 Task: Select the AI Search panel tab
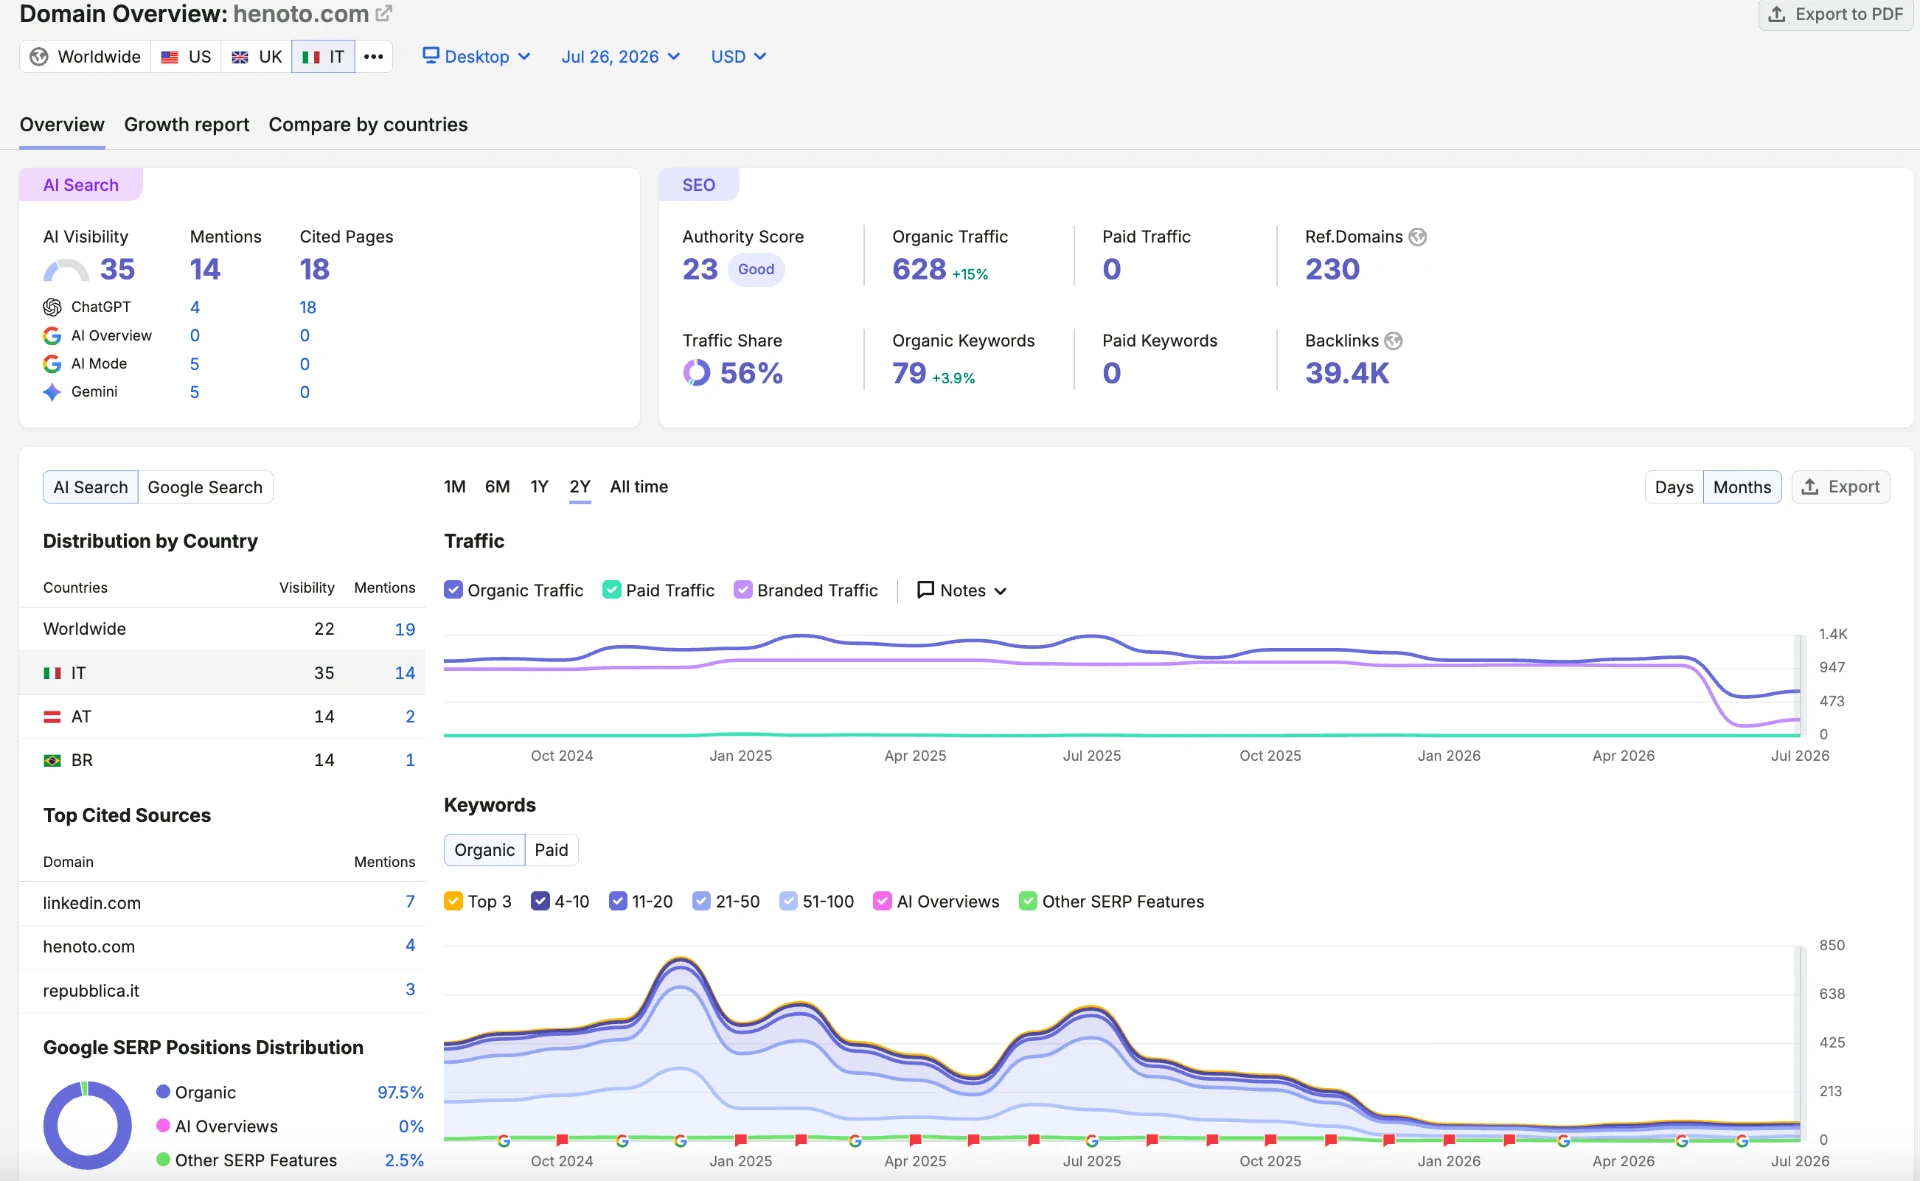[x=91, y=487]
